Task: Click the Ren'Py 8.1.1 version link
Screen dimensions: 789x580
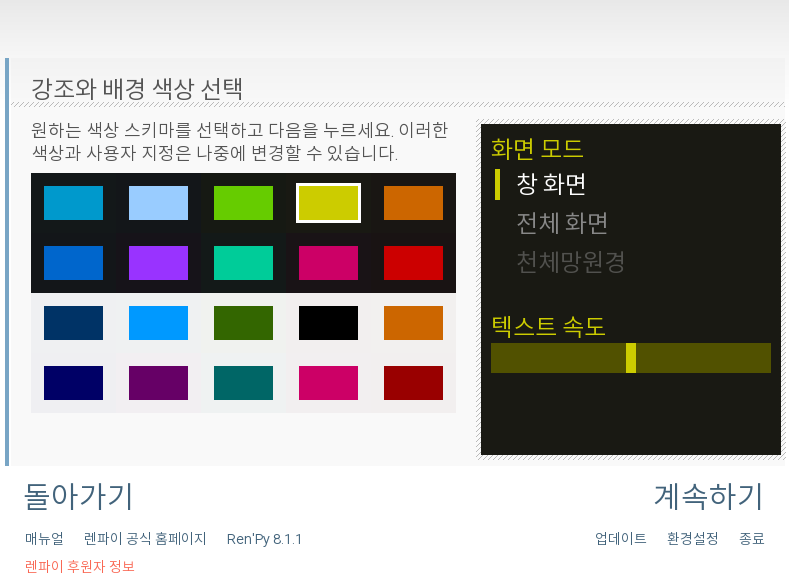Action: [x=264, y=539]
